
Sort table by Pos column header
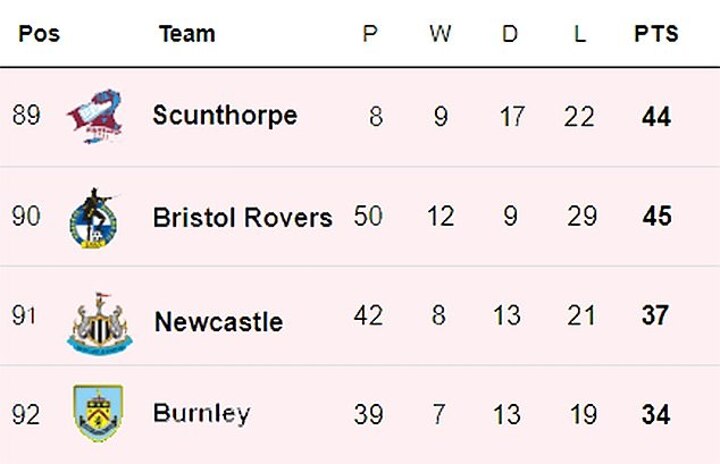39,34
